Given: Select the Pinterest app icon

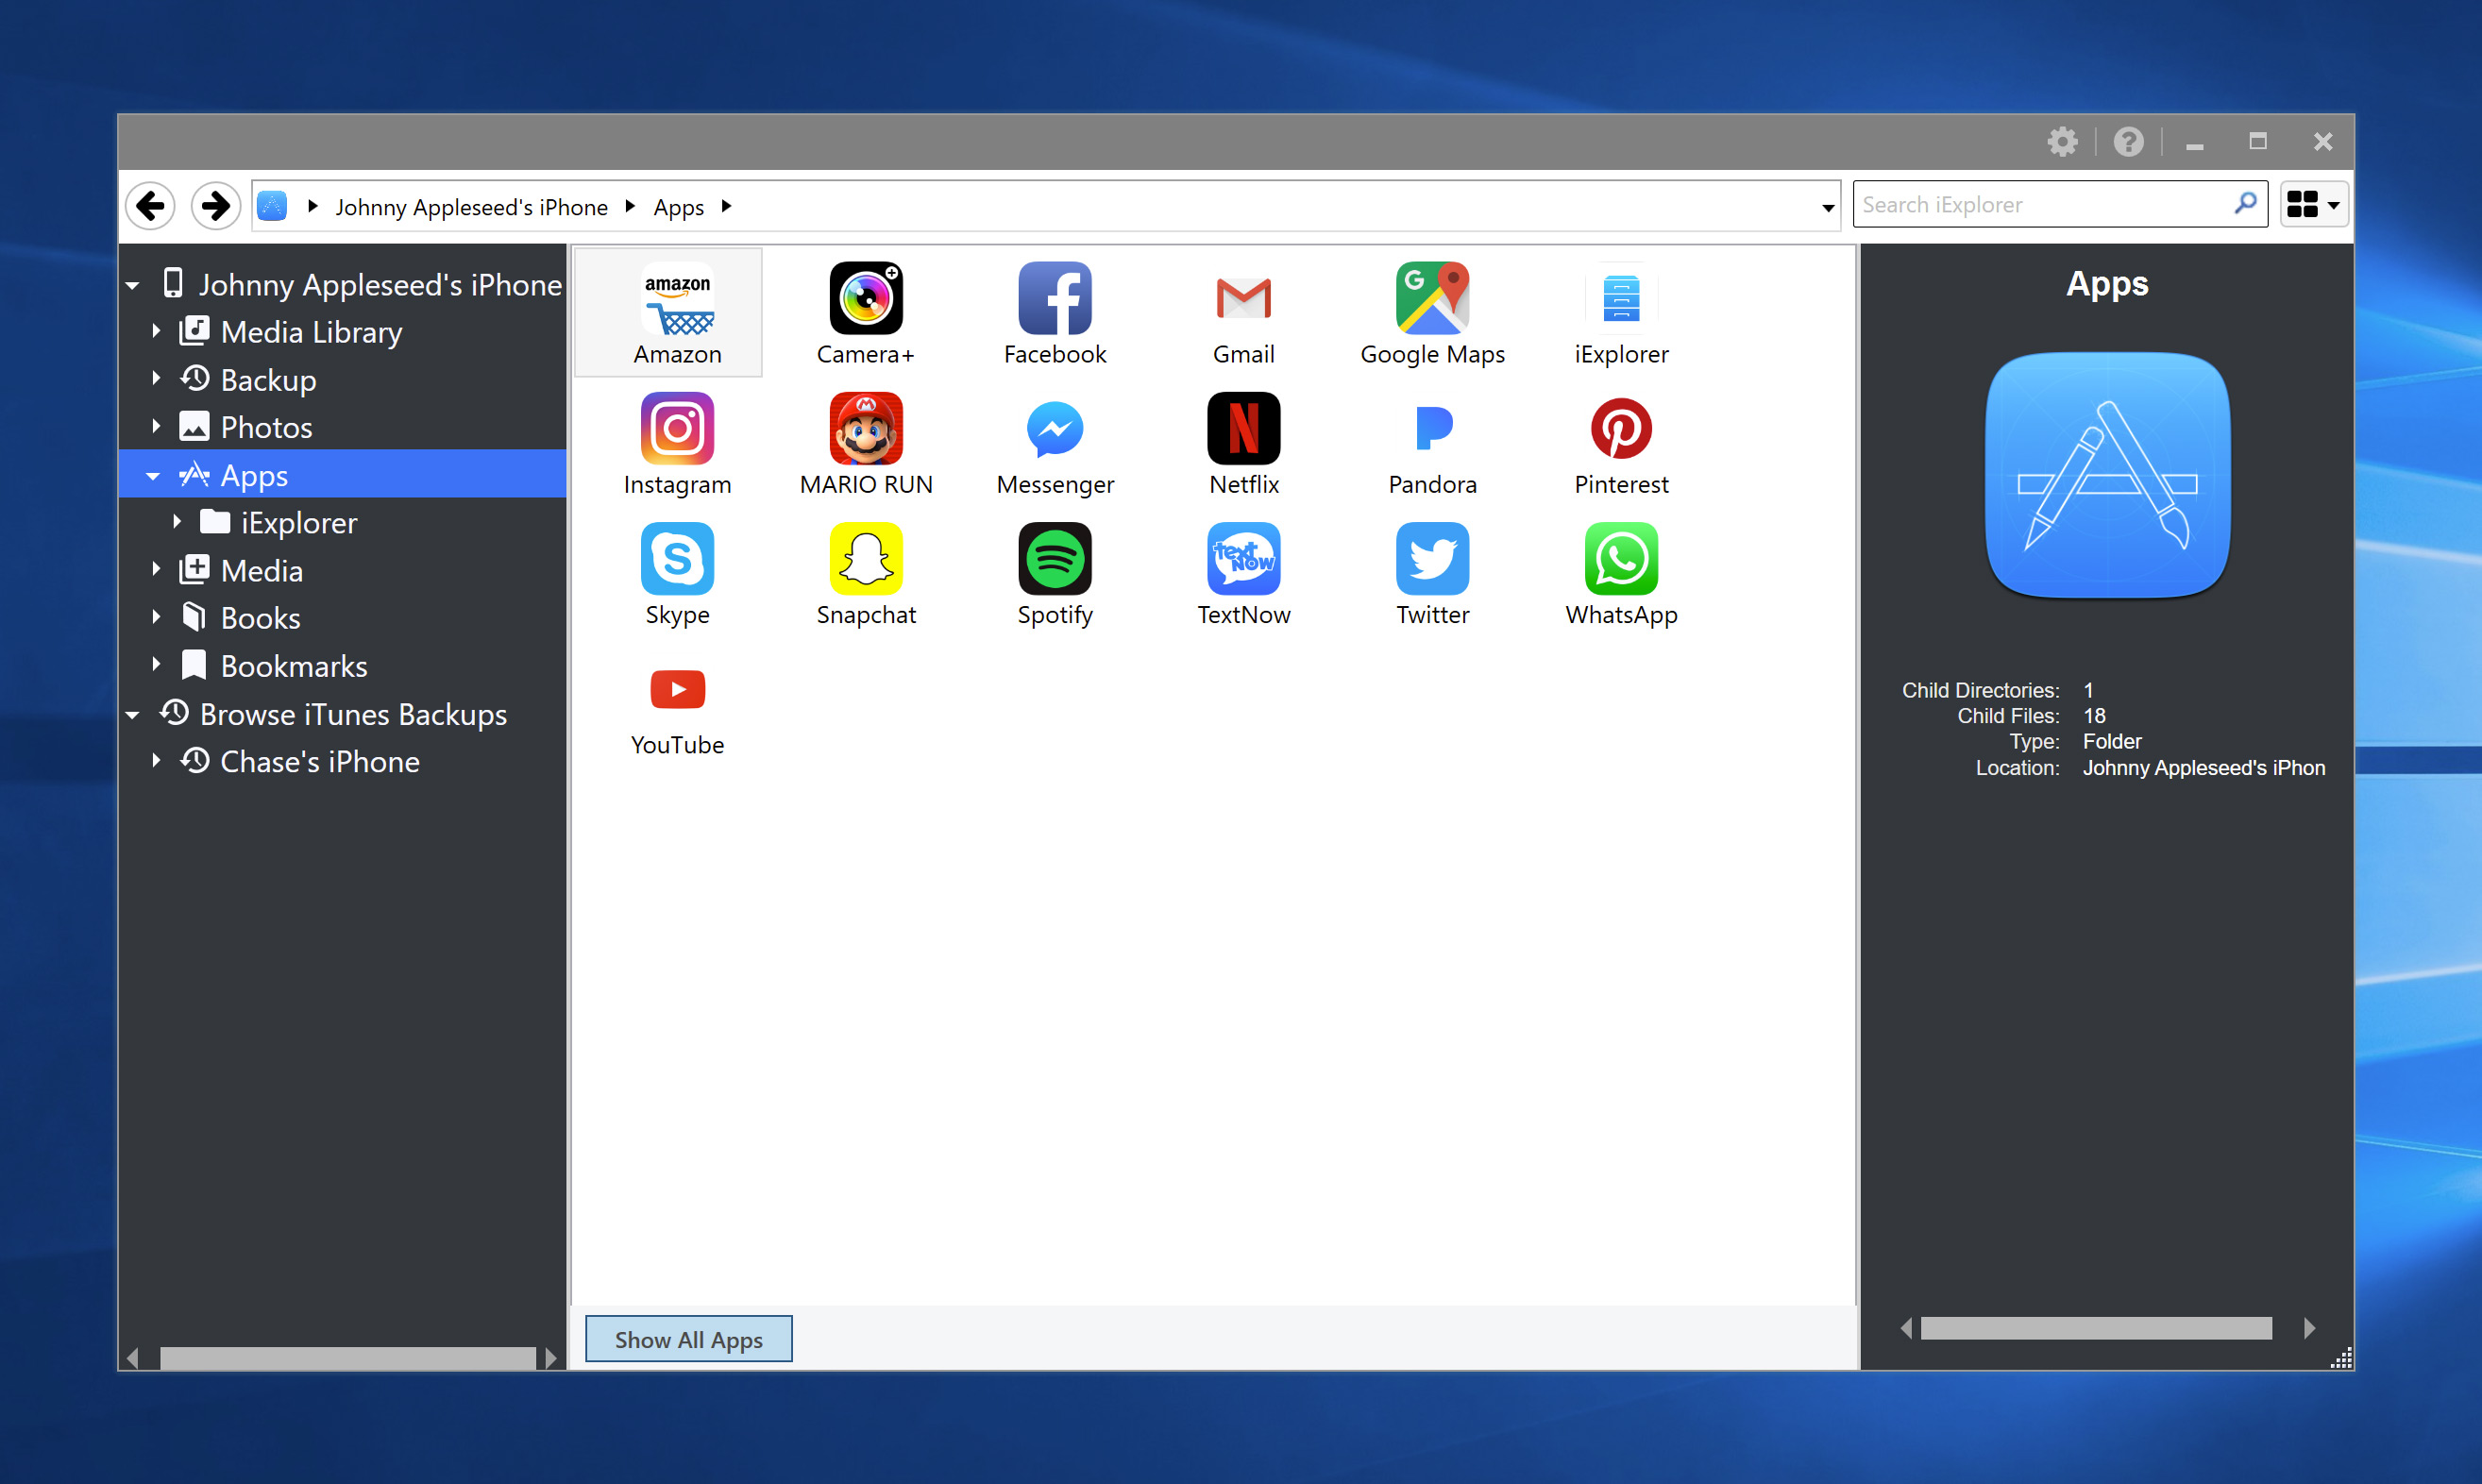Looking at the screenshot, I should (x=1621, y=429).
